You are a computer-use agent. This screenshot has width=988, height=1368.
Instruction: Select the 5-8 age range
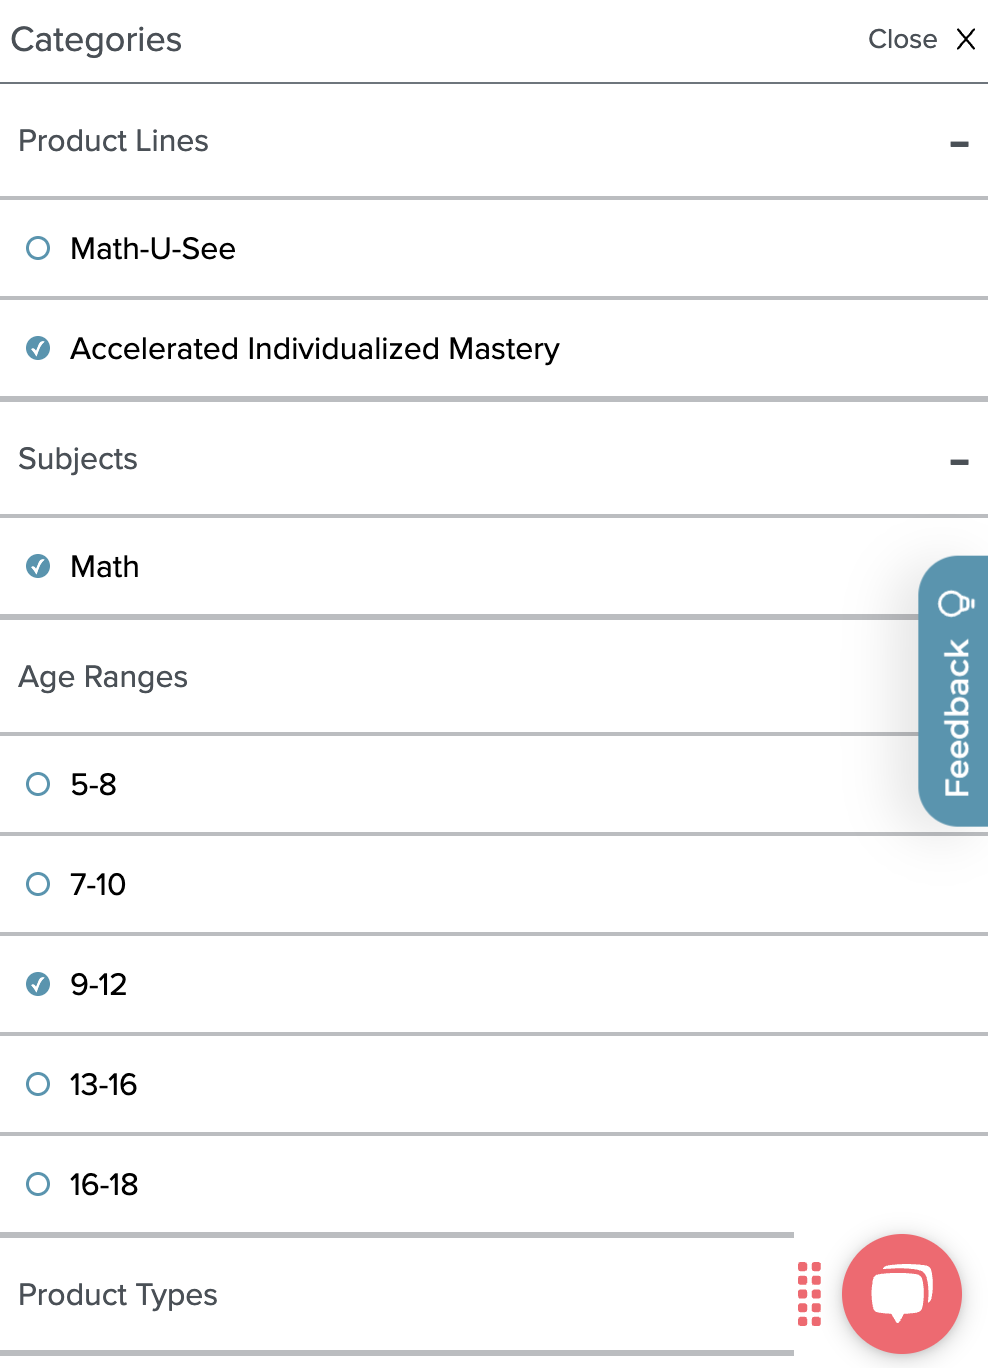(x=38, y=784)
